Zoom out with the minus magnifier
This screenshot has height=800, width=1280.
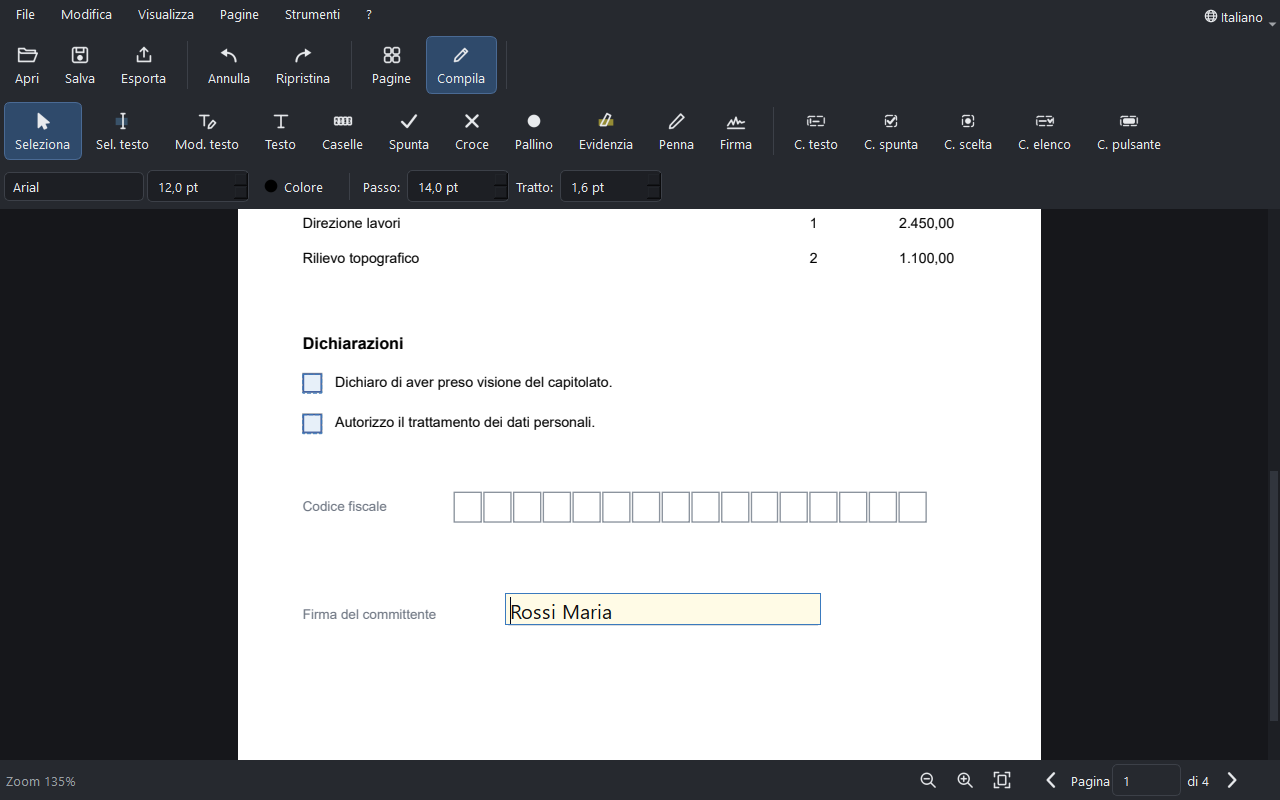(928, 781)
